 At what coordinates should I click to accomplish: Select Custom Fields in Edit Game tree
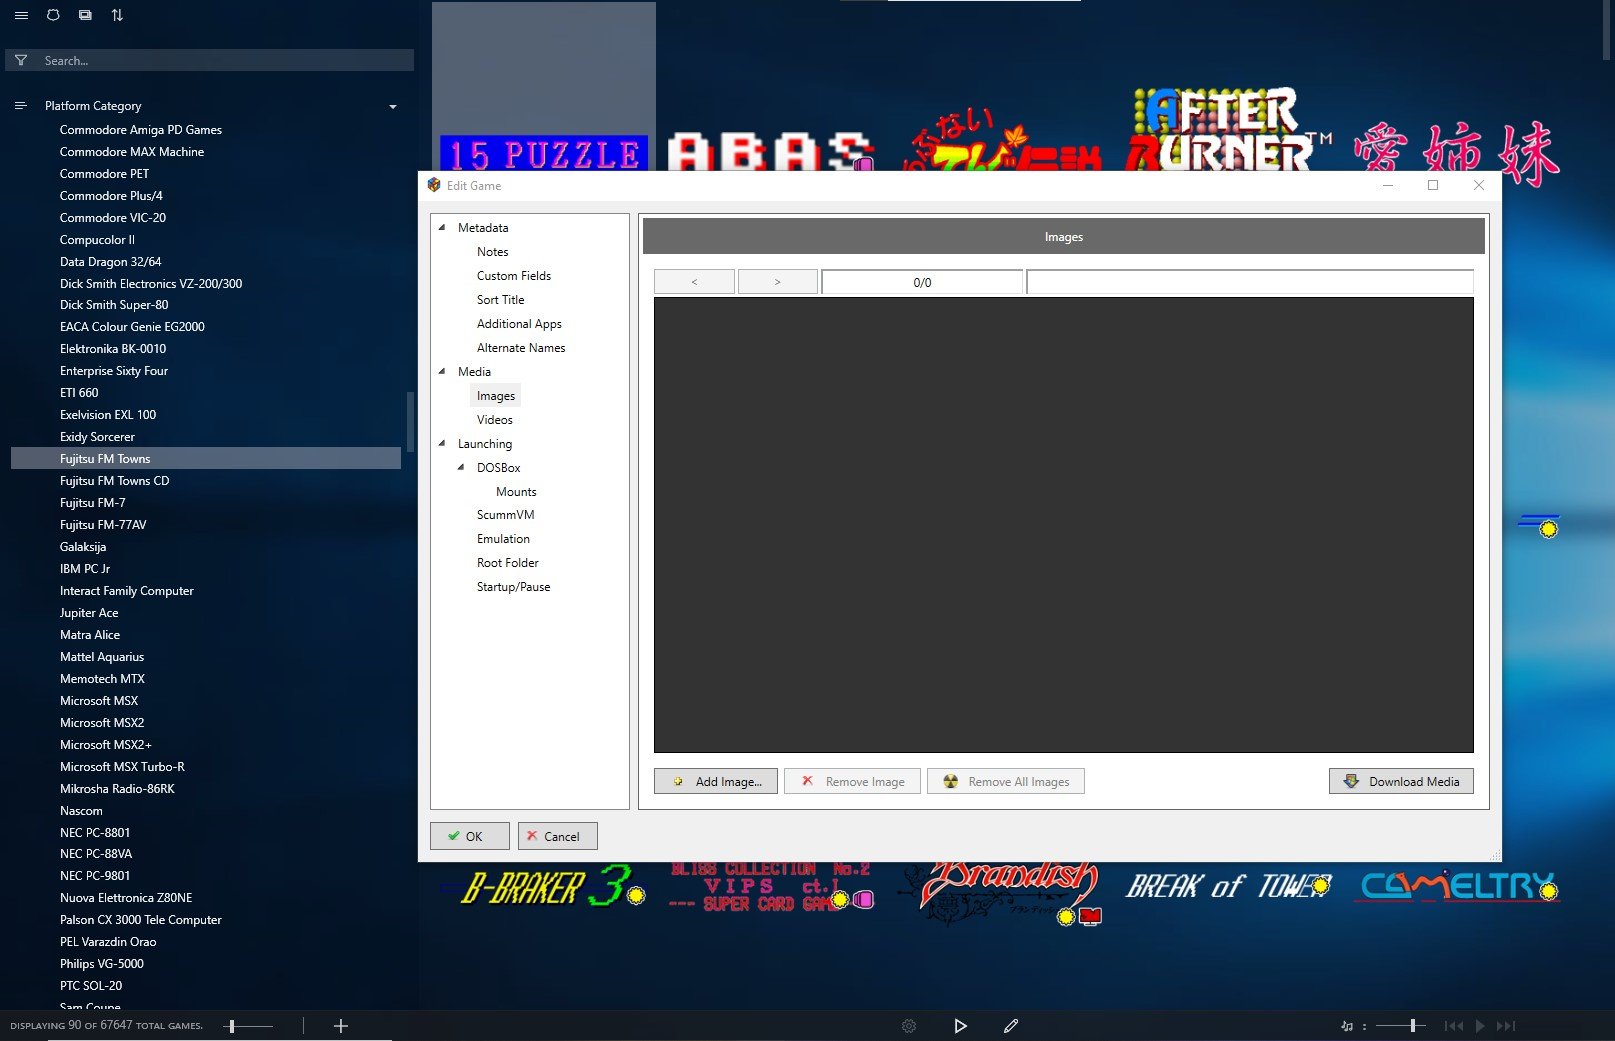514,276
